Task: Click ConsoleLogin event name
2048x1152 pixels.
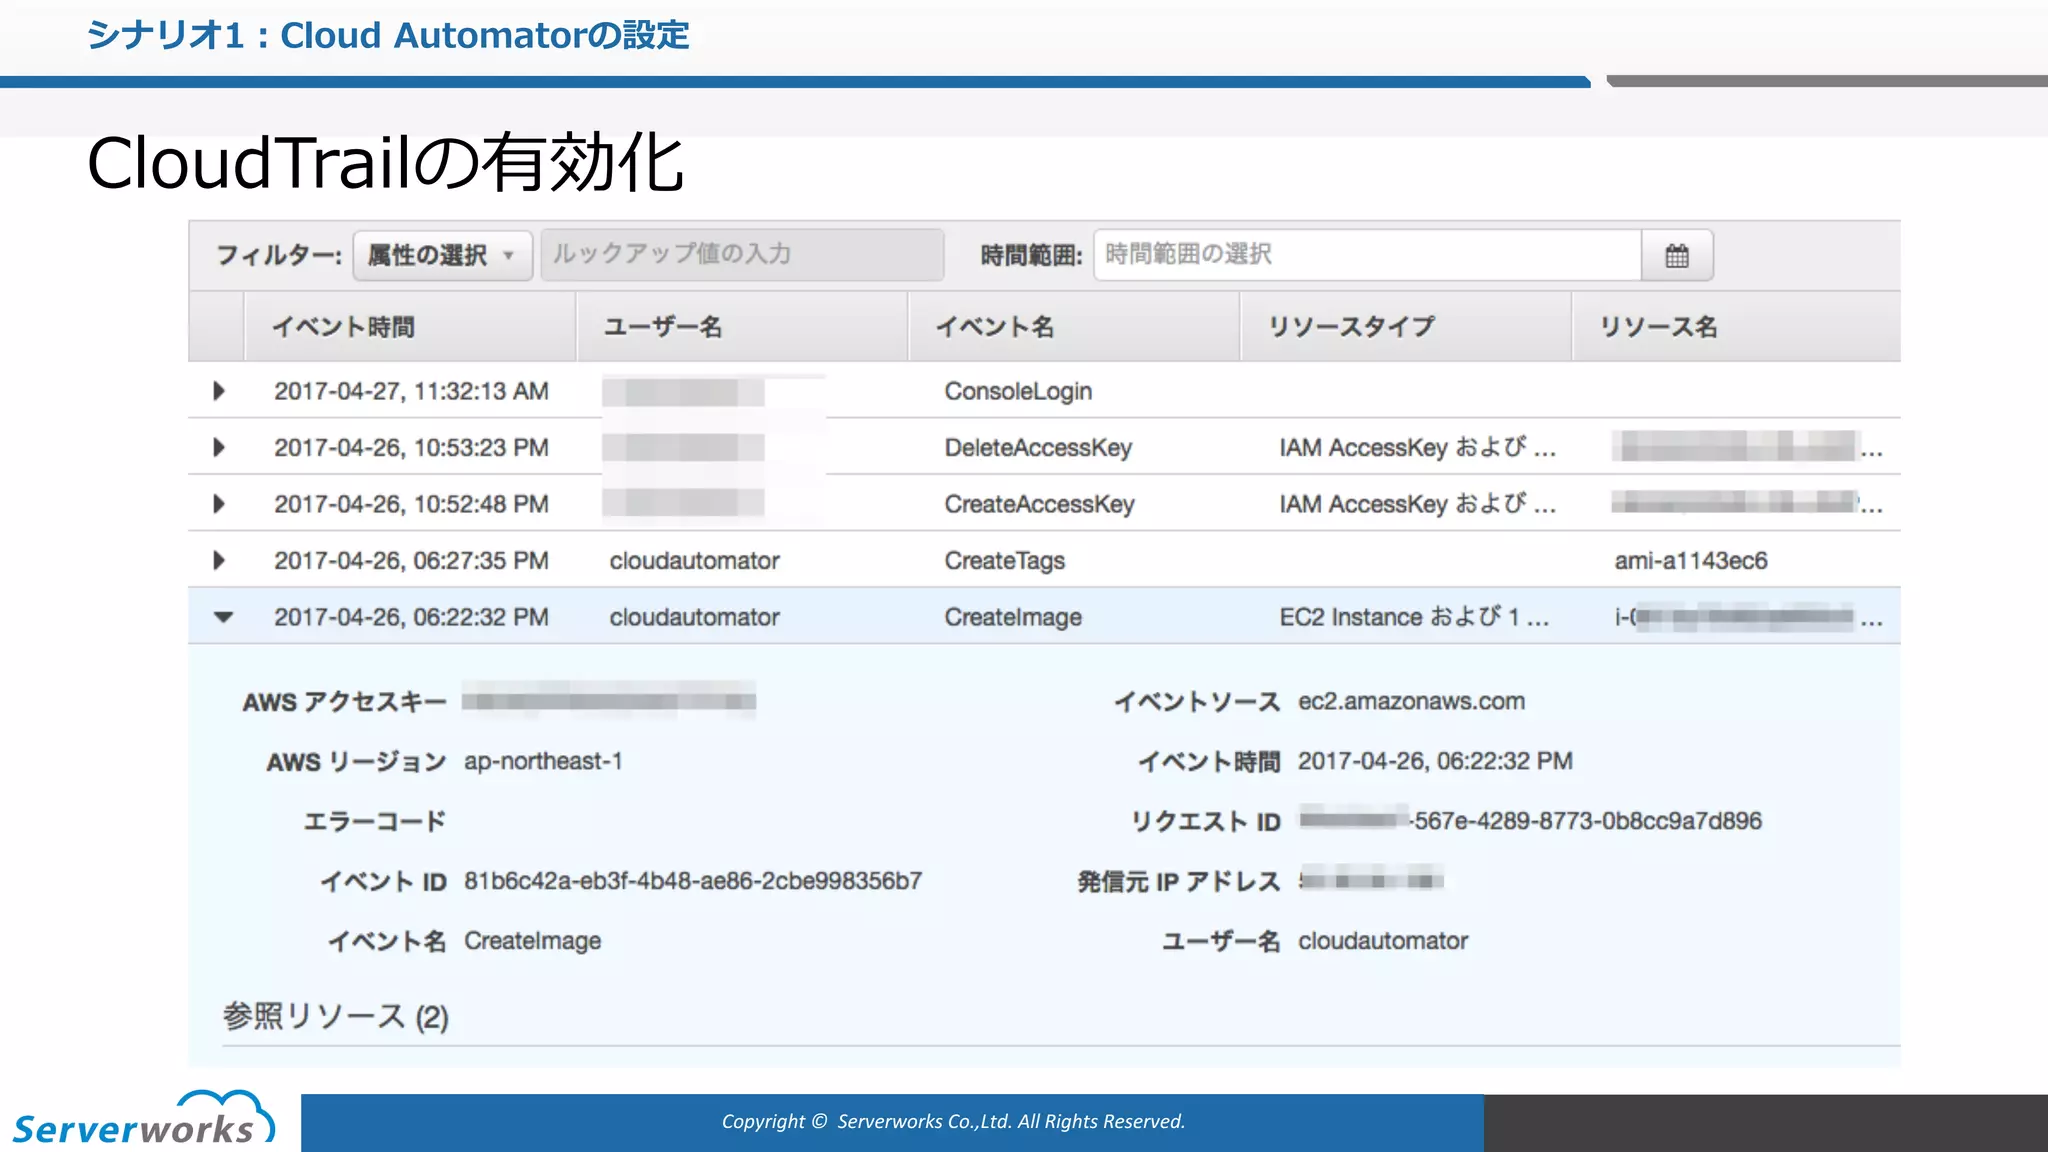Action: point(1018,391)
